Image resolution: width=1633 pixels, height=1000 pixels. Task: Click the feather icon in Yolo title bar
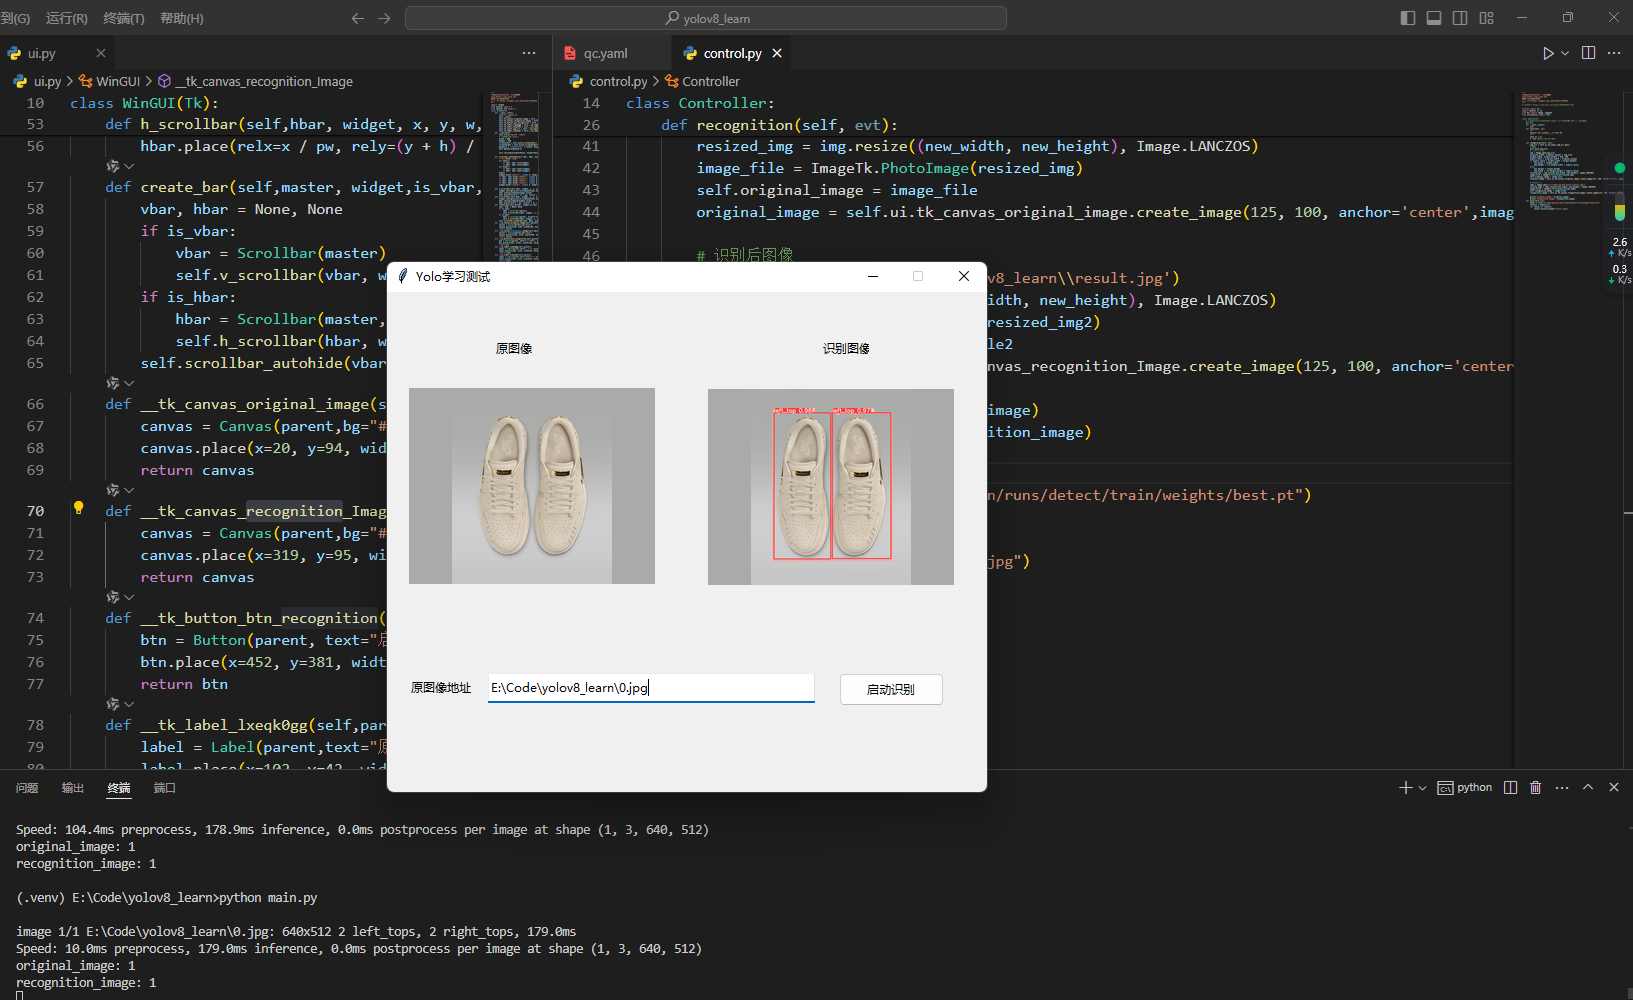click(x=403, y=276)
